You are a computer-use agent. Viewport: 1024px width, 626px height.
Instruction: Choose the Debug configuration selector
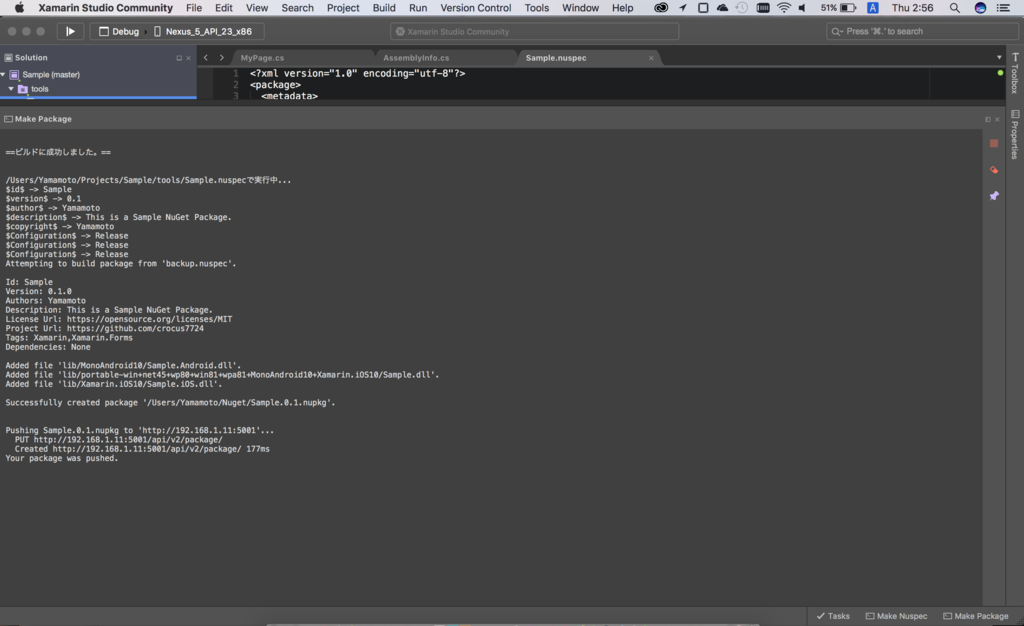point(119,31)
